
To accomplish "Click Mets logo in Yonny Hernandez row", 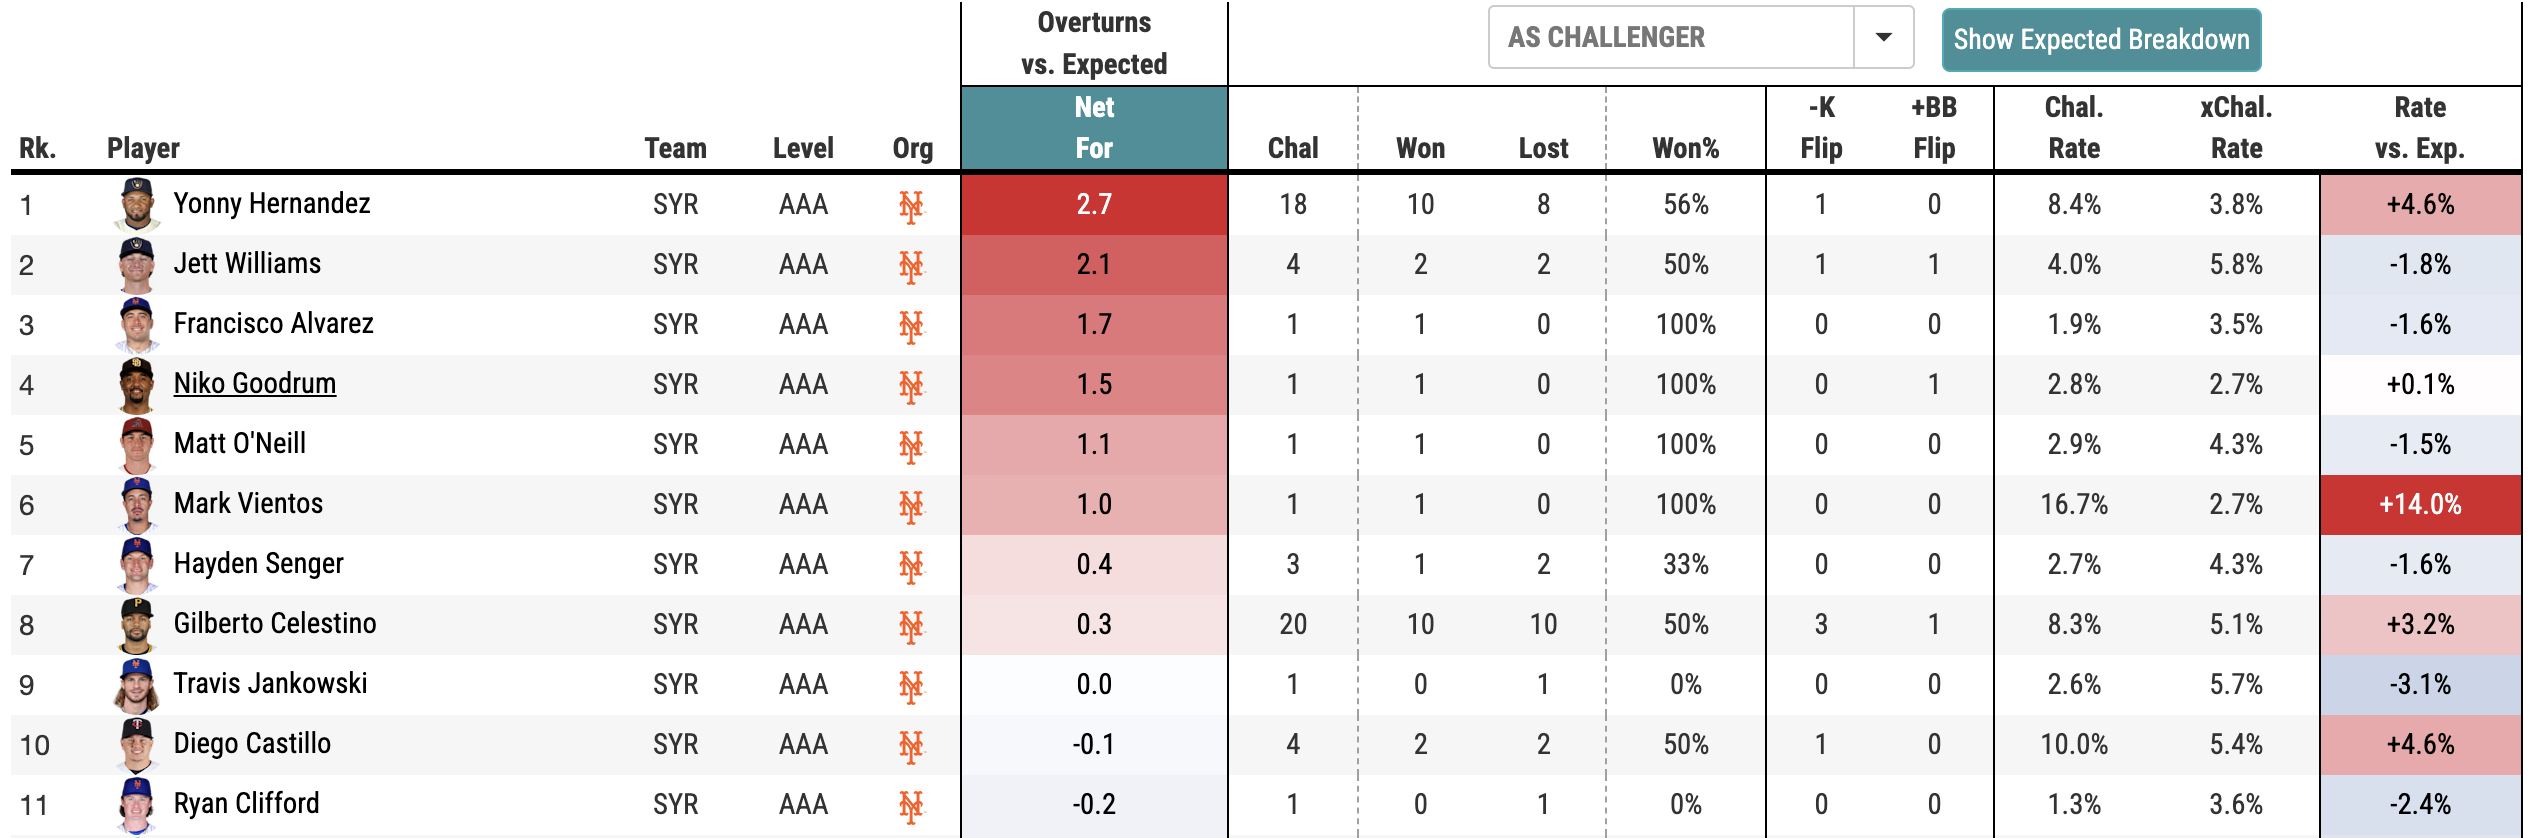I will (910, 206).
